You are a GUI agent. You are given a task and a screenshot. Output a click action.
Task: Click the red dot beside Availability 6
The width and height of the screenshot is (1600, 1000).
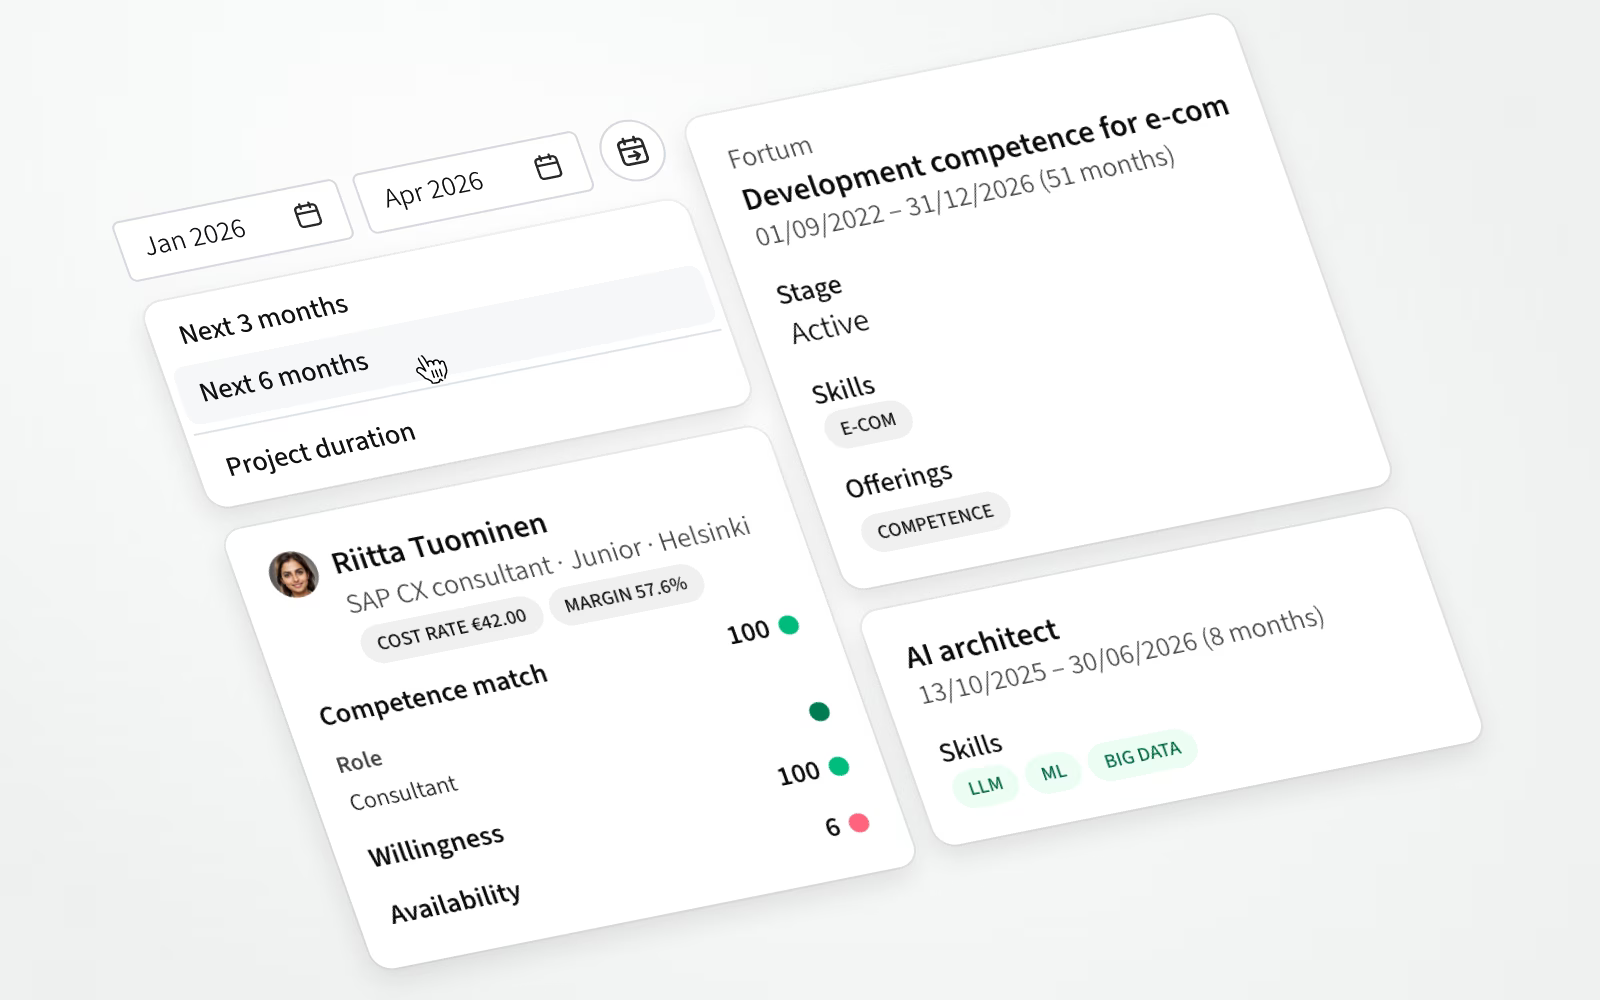[x=859, y=823]
